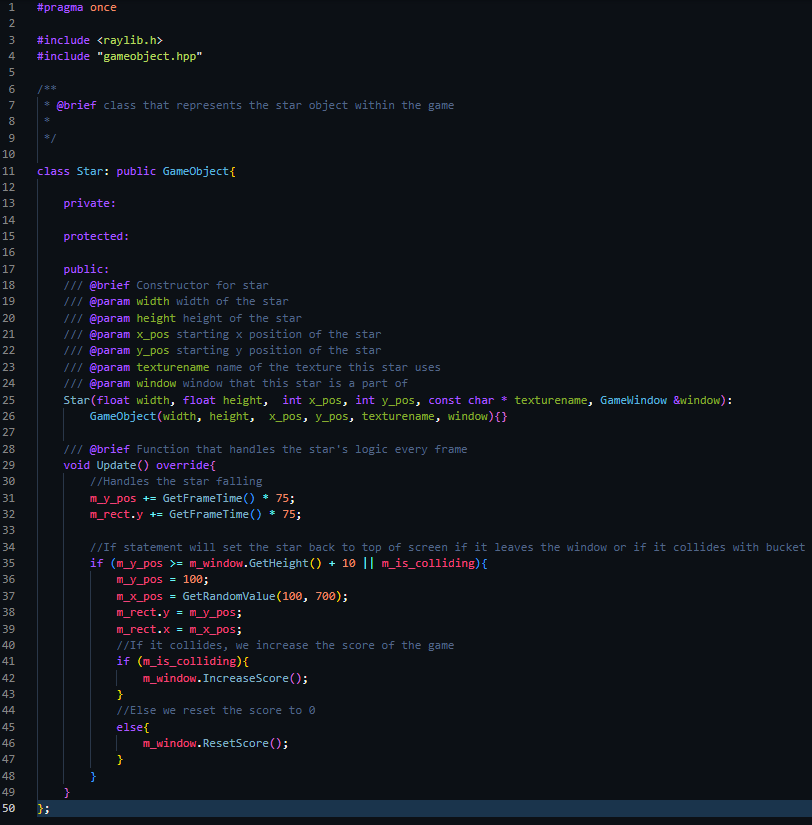Click the 'else' keyword on line 45
Screen dimensions: 812x825
pyautogui.click(x=129, y=727)
